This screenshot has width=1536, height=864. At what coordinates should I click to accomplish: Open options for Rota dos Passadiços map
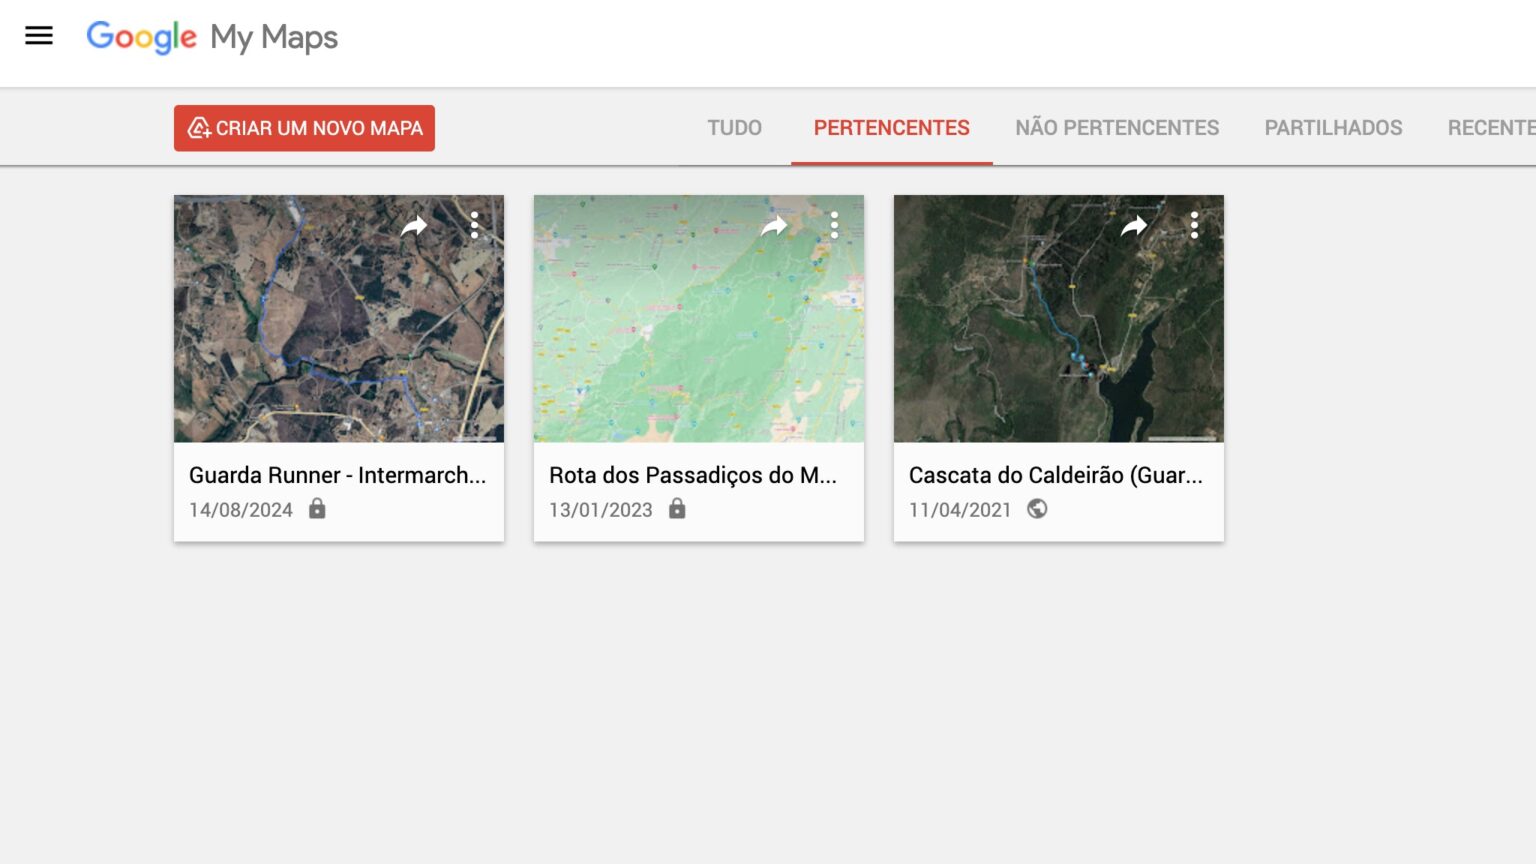(834, 226)
